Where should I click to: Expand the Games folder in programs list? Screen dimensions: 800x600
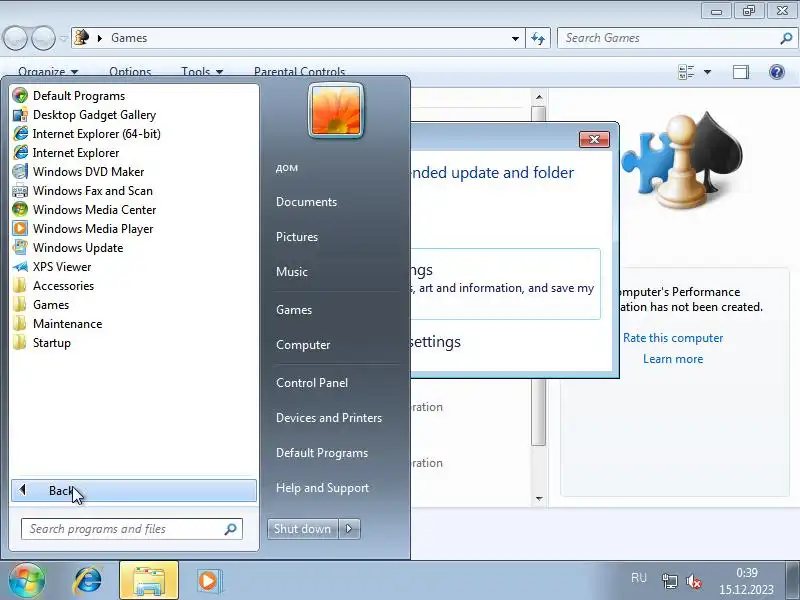pyautogui.click(x=51, y=305)
